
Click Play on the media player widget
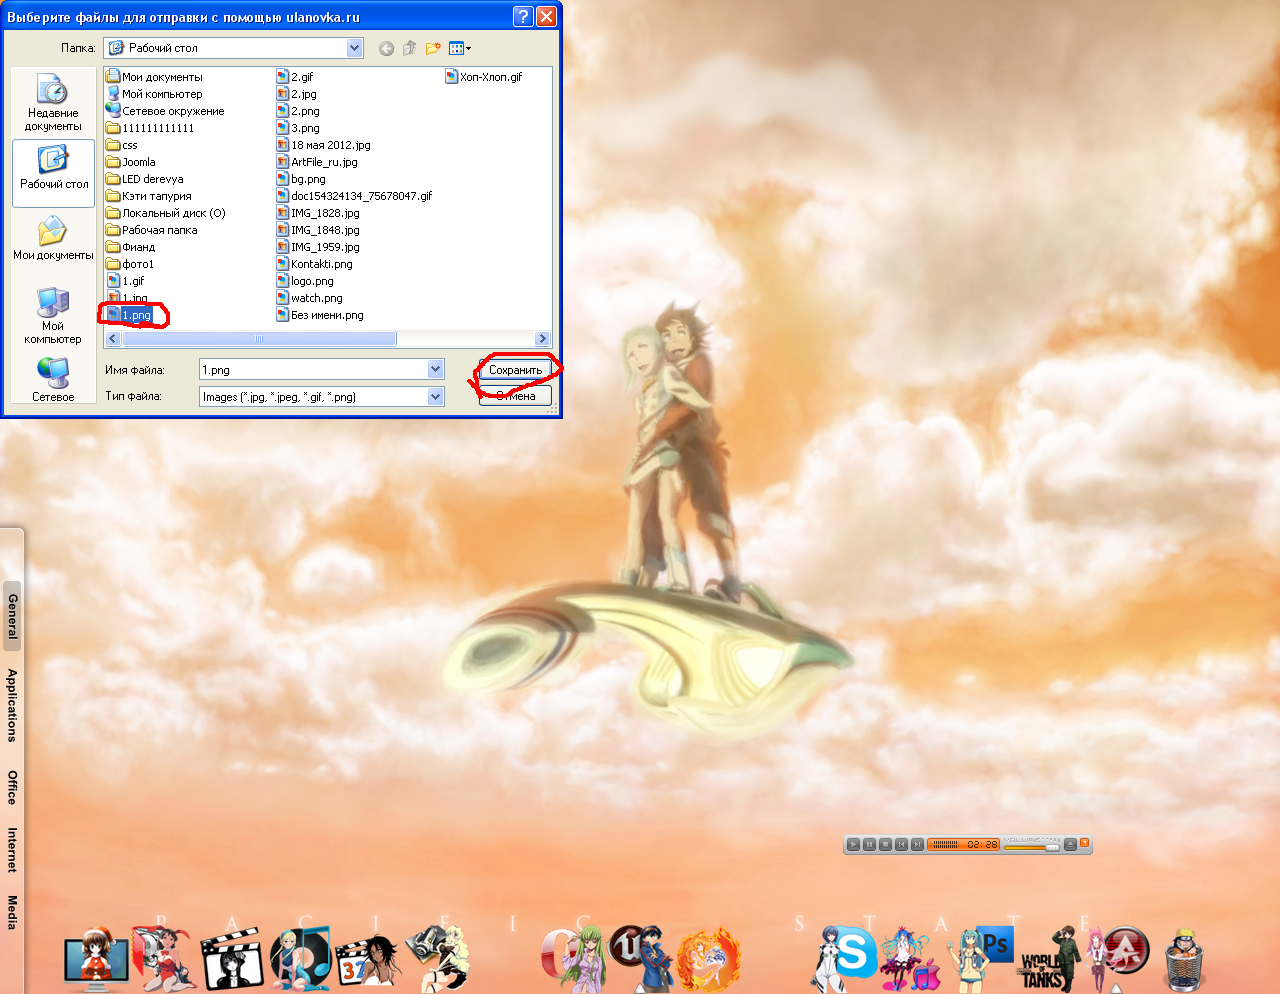(853, 845)
